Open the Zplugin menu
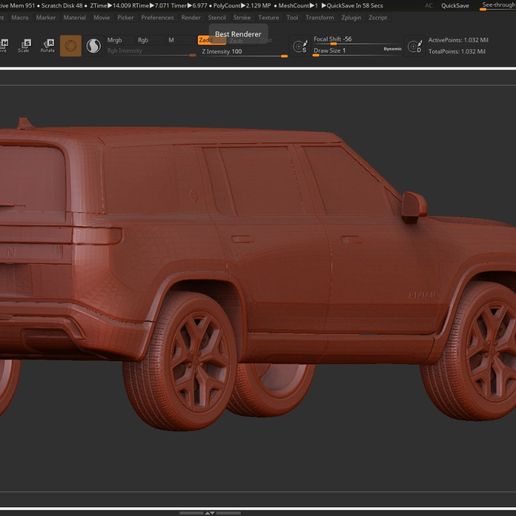This screenshot has width=516, height=516. coord(351,18)
